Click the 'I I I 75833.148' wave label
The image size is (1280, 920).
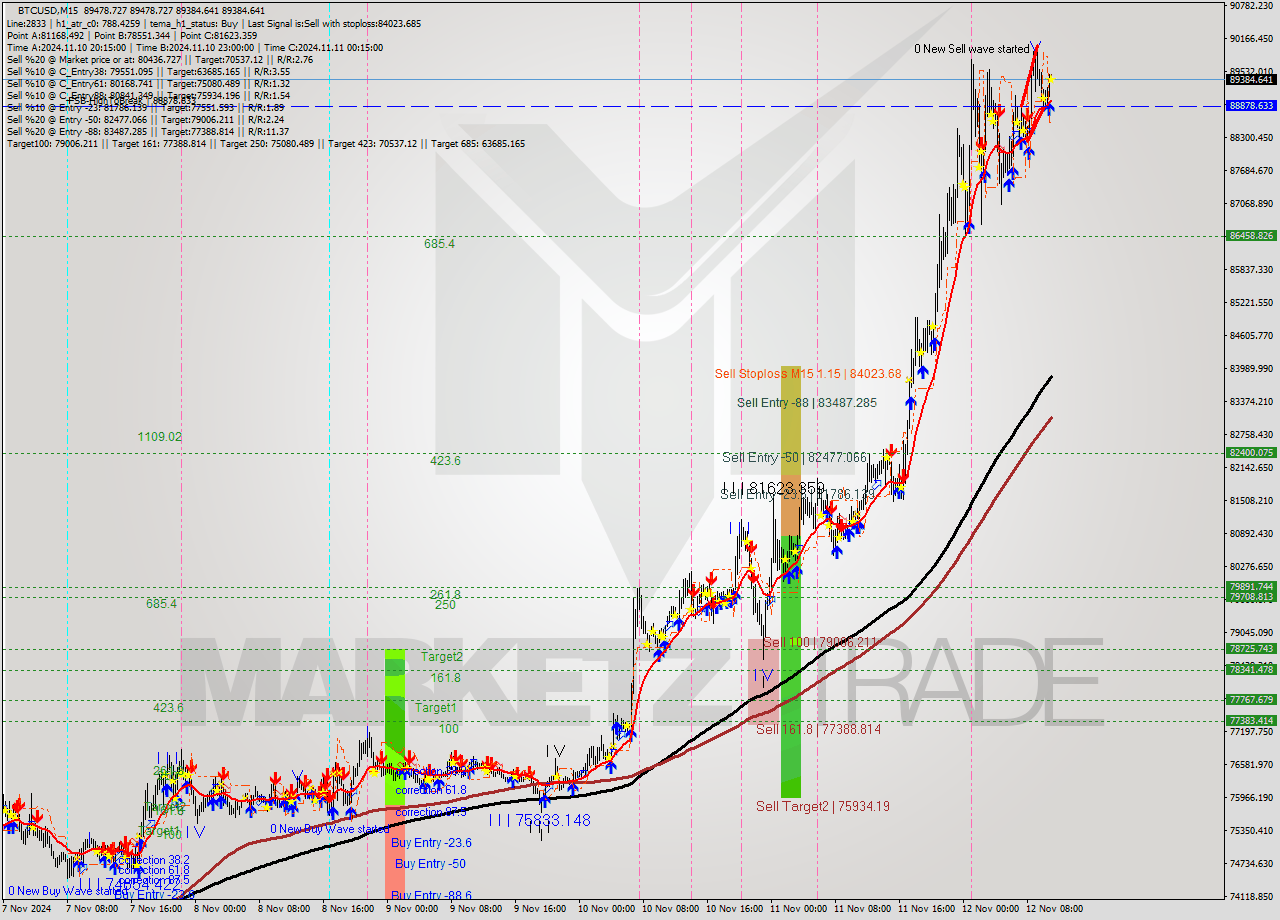tap(539, 820)
